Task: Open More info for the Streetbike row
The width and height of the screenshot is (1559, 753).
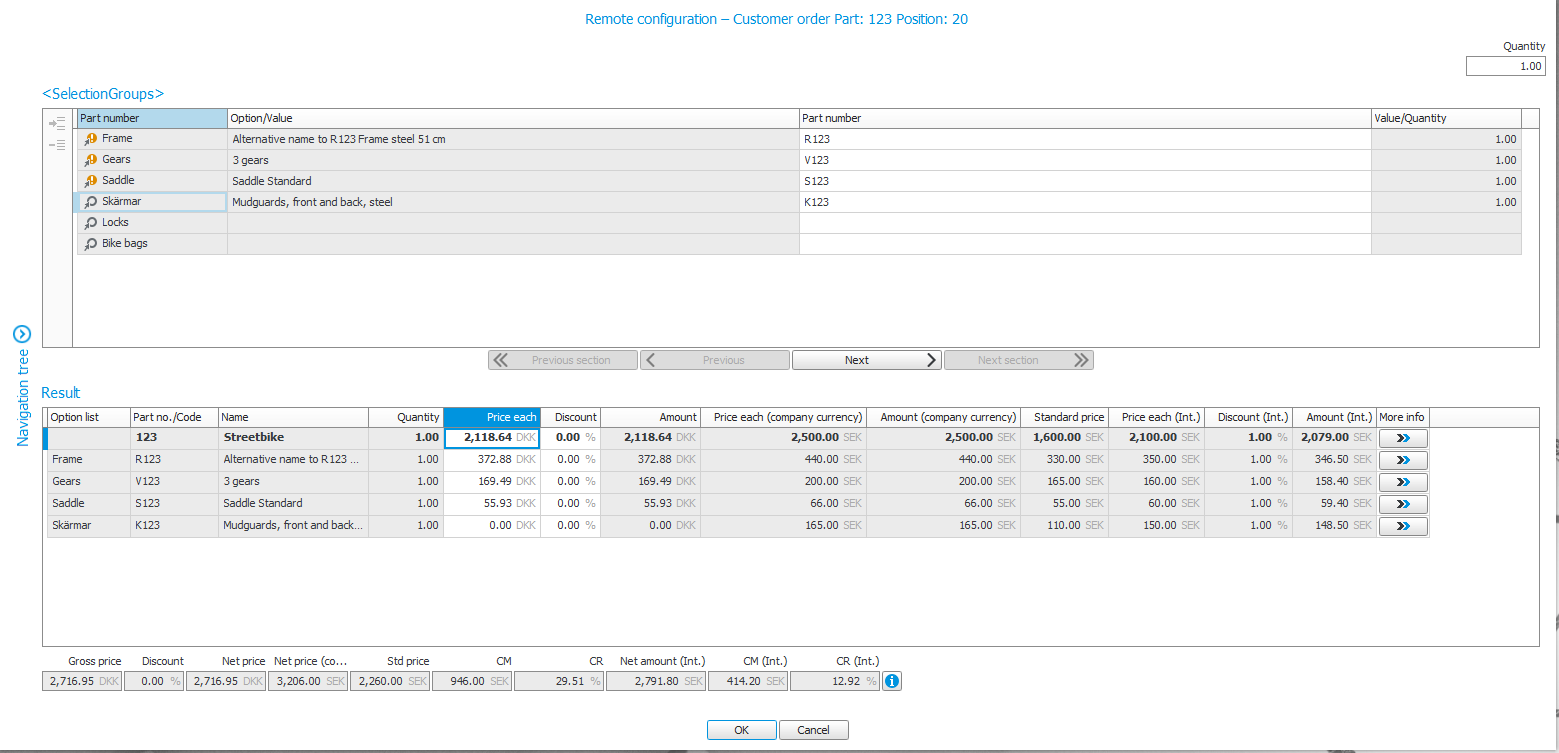Action: pyautogui.click(x=1402, y=438)
